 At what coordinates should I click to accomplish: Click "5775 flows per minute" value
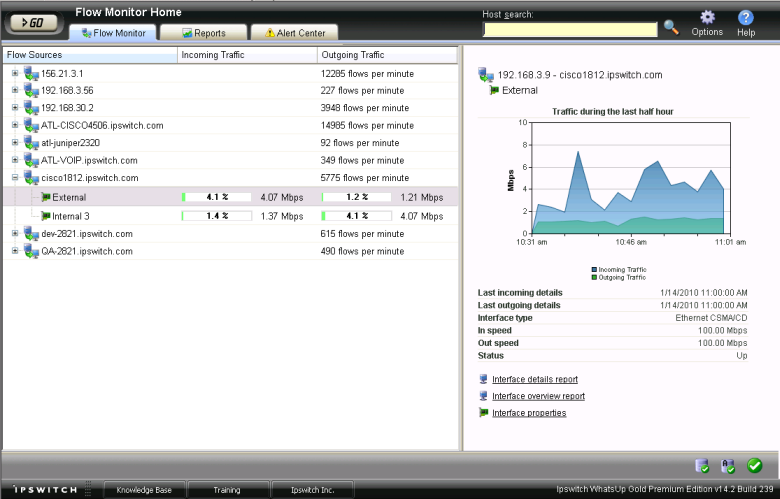tap(365, 178)
